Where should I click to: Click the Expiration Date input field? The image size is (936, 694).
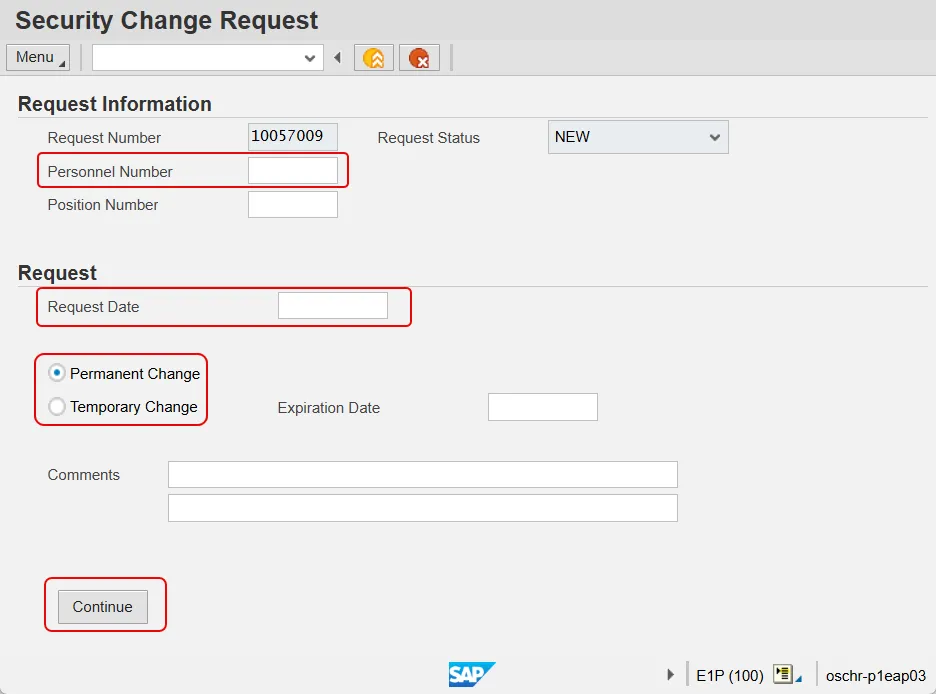click(x=542, y=407)
